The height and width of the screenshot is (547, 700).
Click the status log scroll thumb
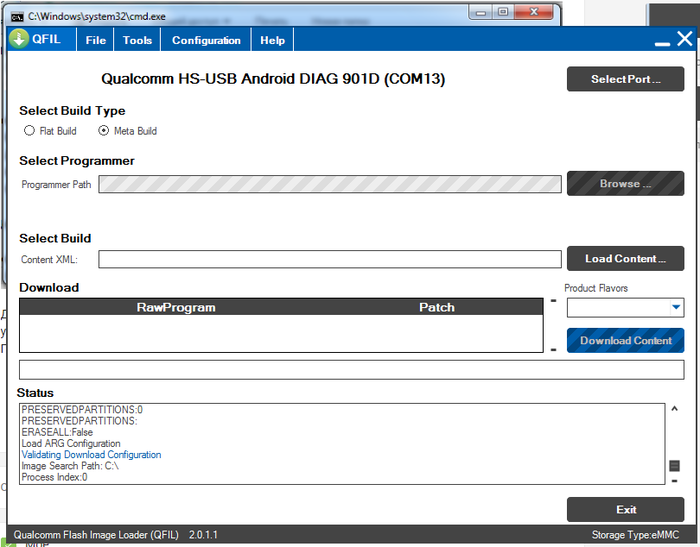click(674, 466)
